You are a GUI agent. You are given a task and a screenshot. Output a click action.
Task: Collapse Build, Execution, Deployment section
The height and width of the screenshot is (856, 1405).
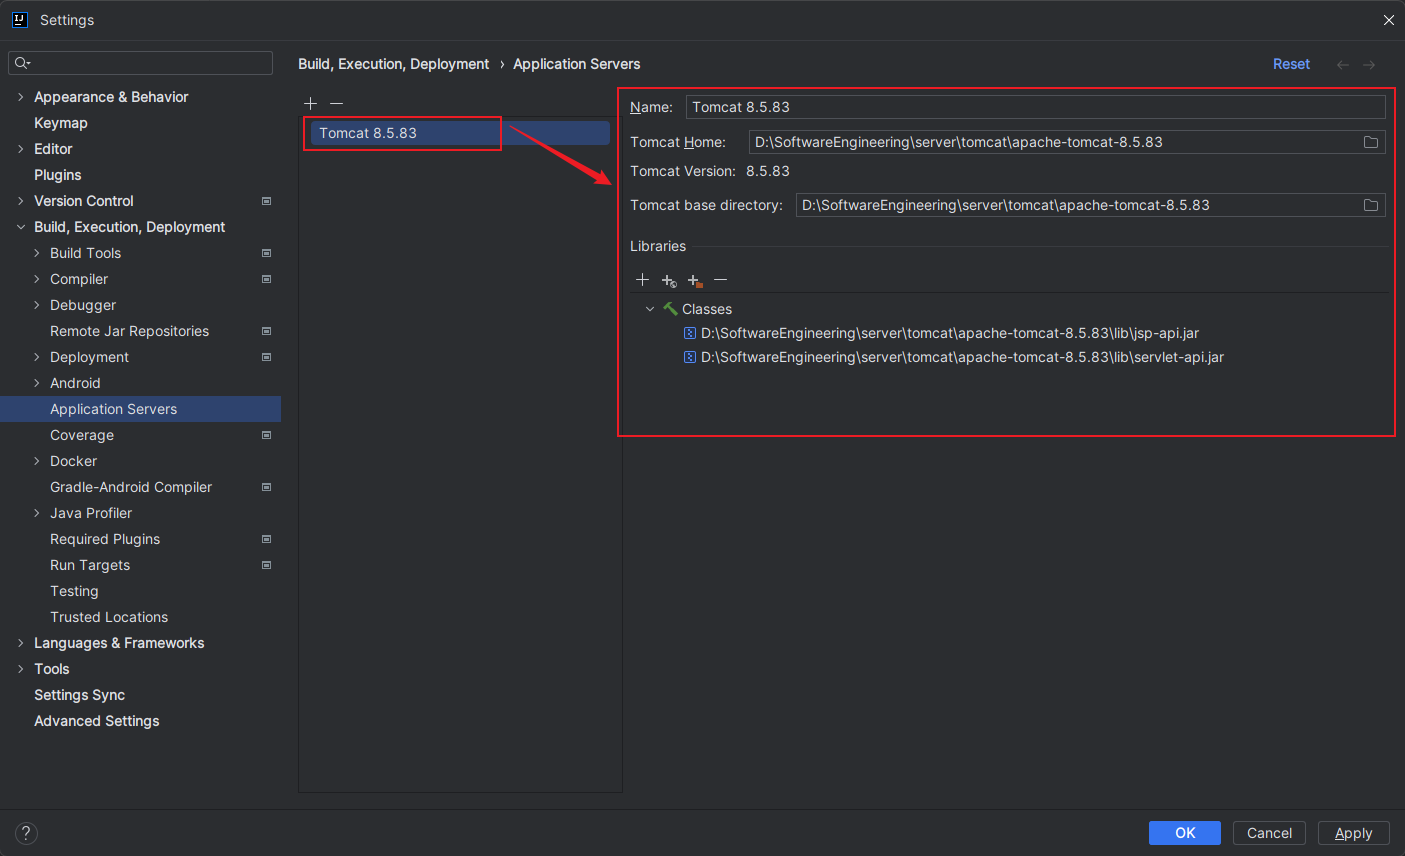[x=20, y=227]
